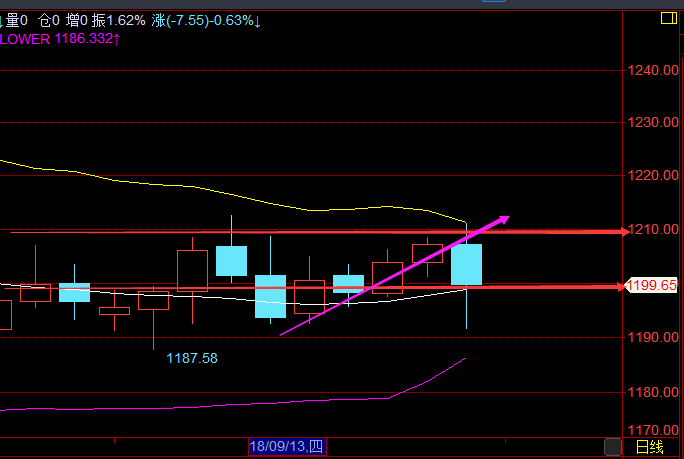Click the 1187.58 low price label
This screenshot has height=459, width=684.
pyautogui.click(x=192, y=357)
